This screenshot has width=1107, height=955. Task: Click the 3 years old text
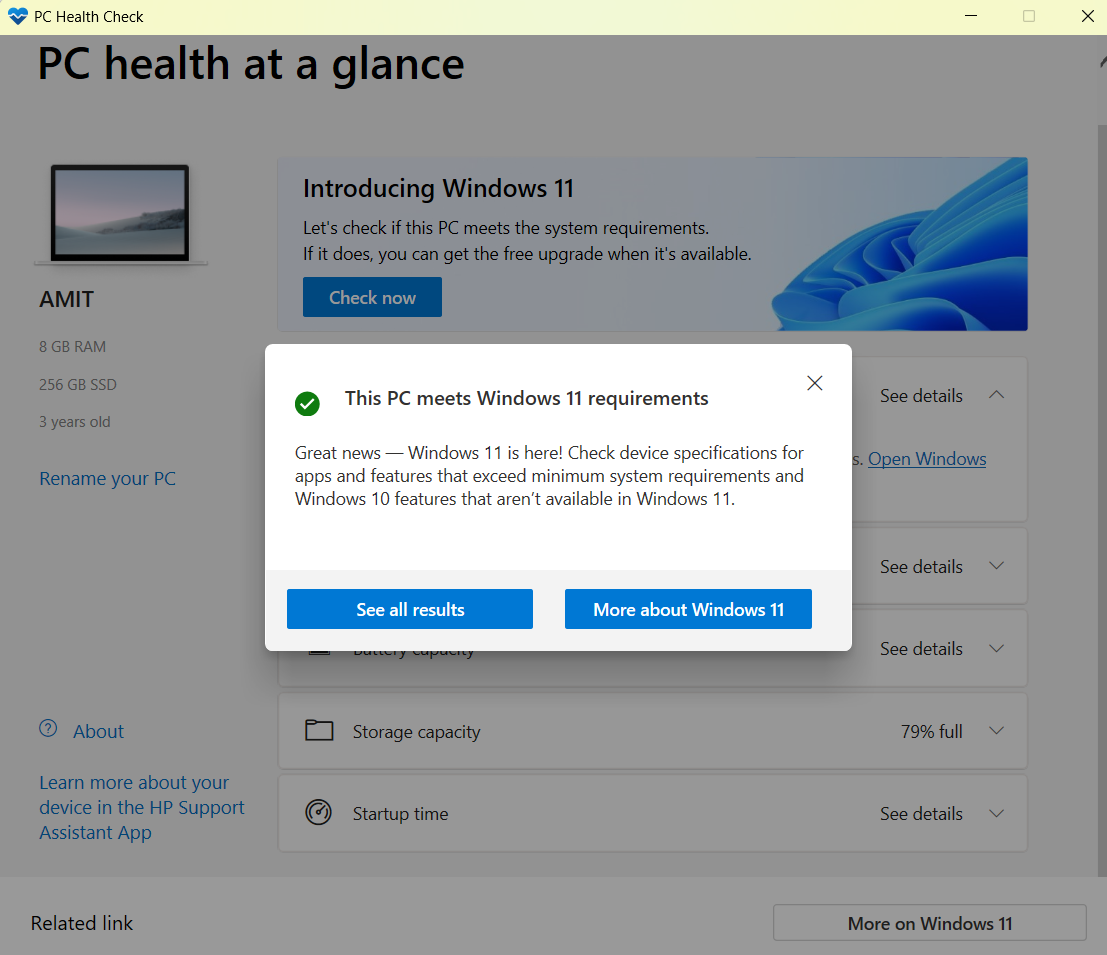click(75, 422)
